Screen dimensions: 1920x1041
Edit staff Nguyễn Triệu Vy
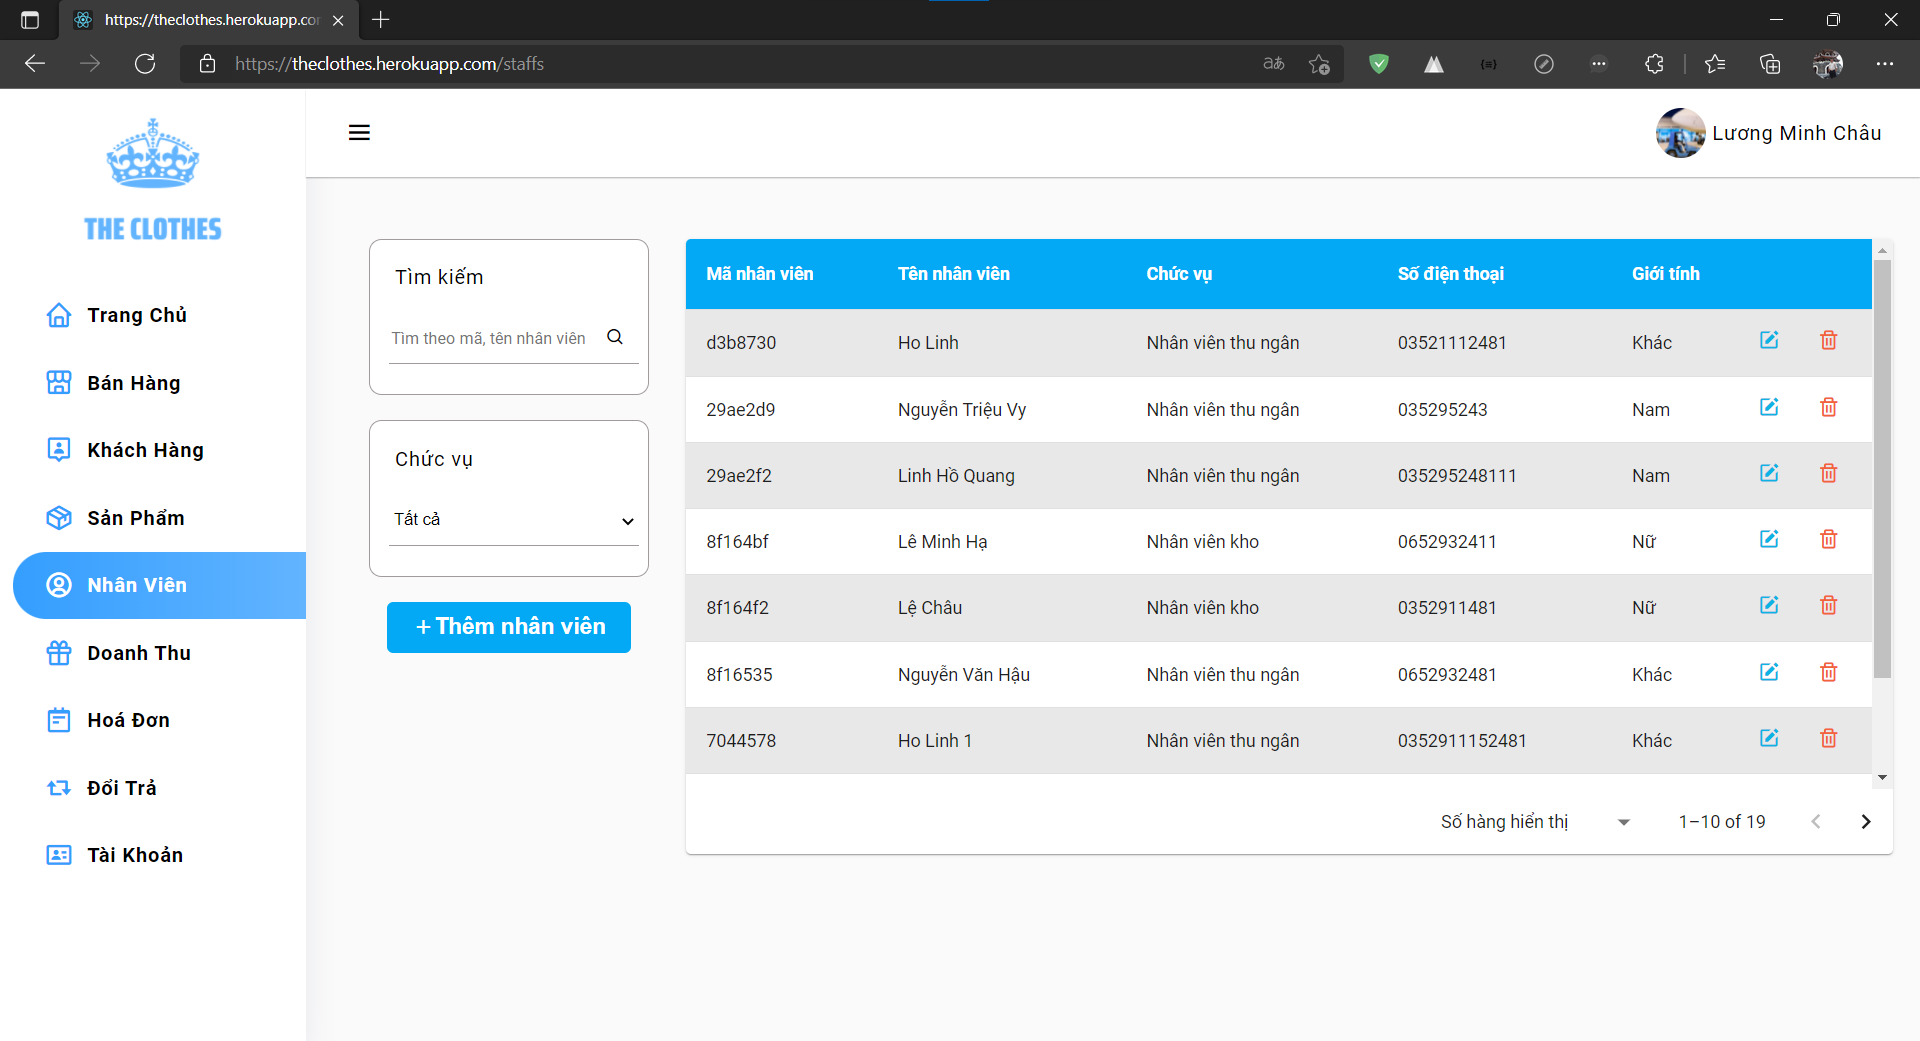tap(1769, 407)
